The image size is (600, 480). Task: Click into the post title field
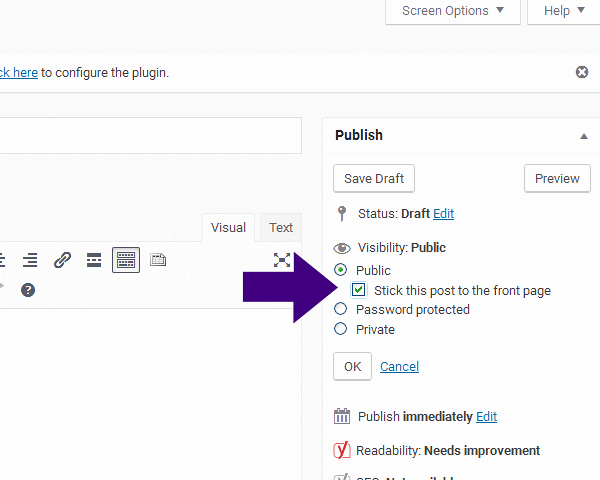150,135
